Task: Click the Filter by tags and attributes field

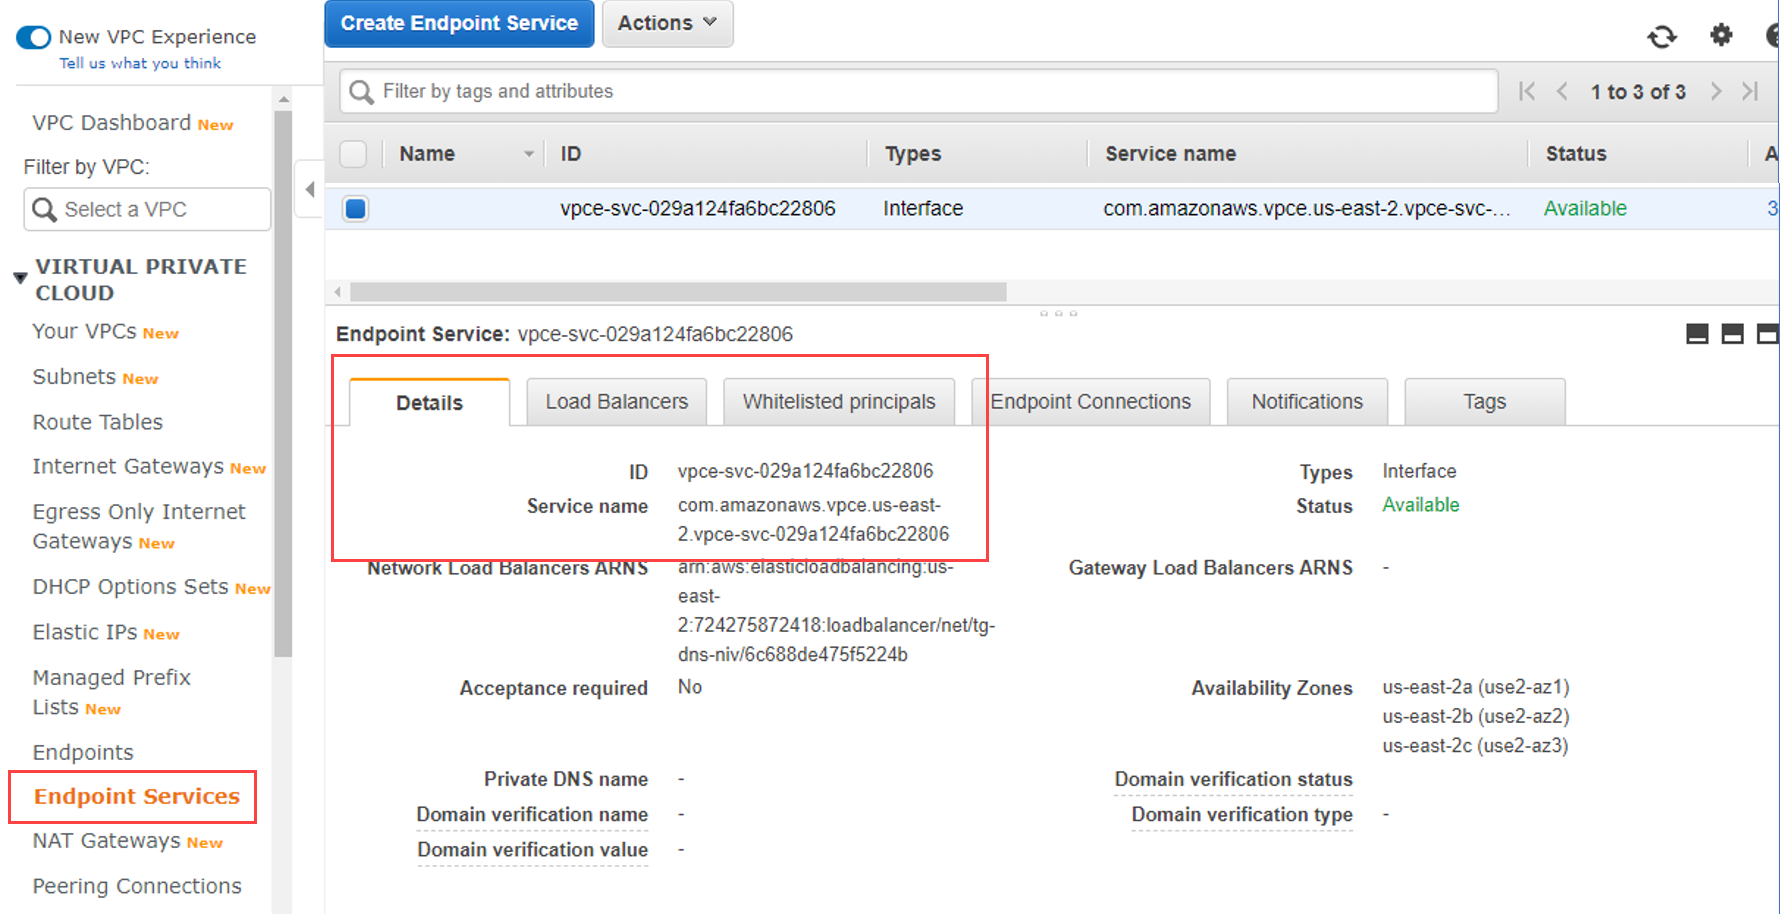Action: point(919,91)
